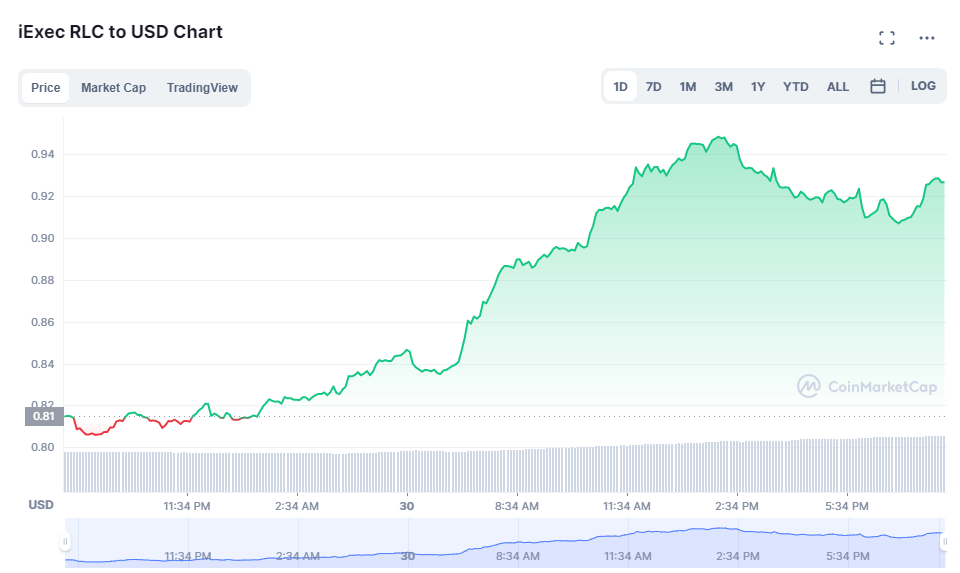Click the 0.88 y-axis label
This screenshot has height=573, width=960.
[43, 280]
